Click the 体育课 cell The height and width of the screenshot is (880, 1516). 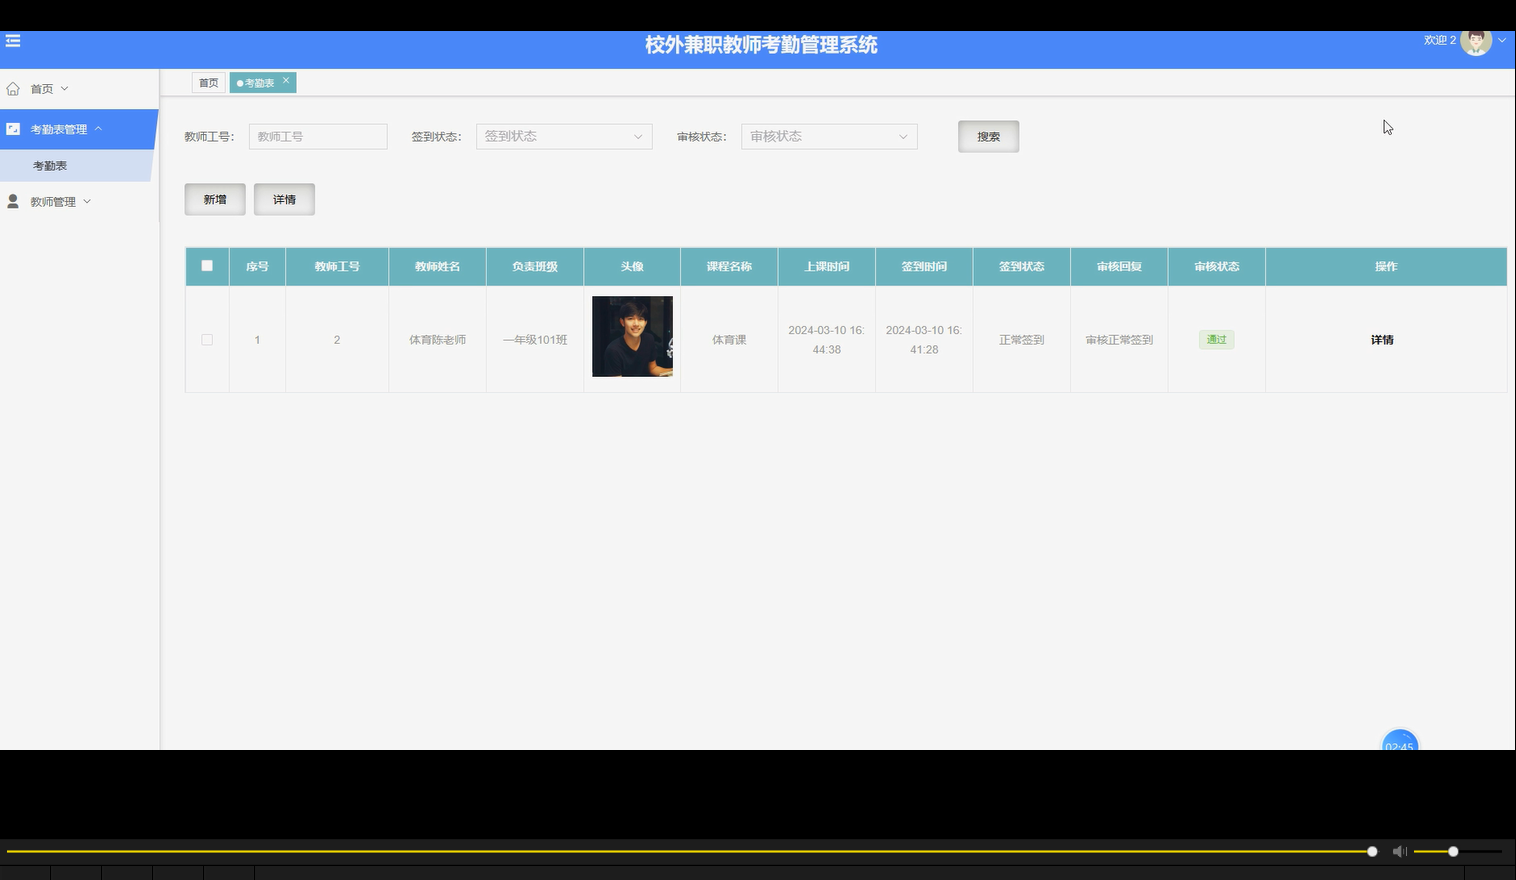pos(729,340)
